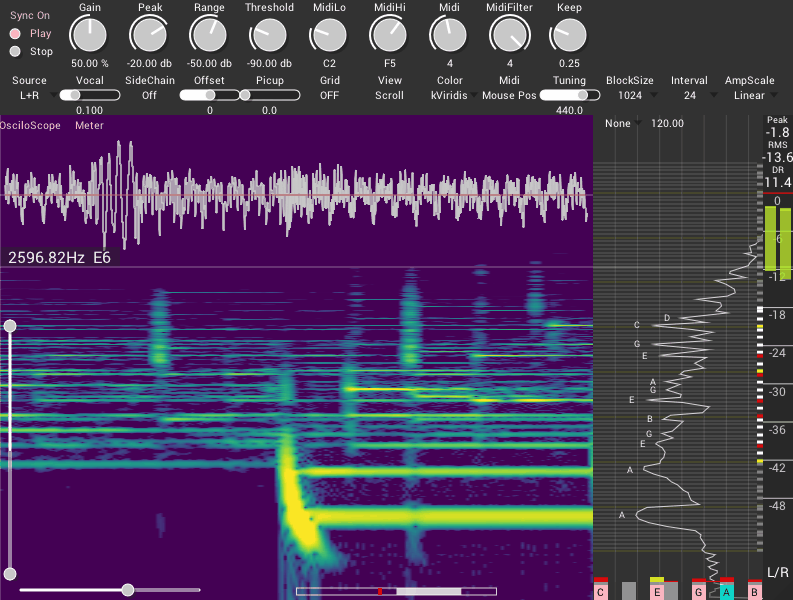
Task: Click the Keep knob
Action: [569, 35]
